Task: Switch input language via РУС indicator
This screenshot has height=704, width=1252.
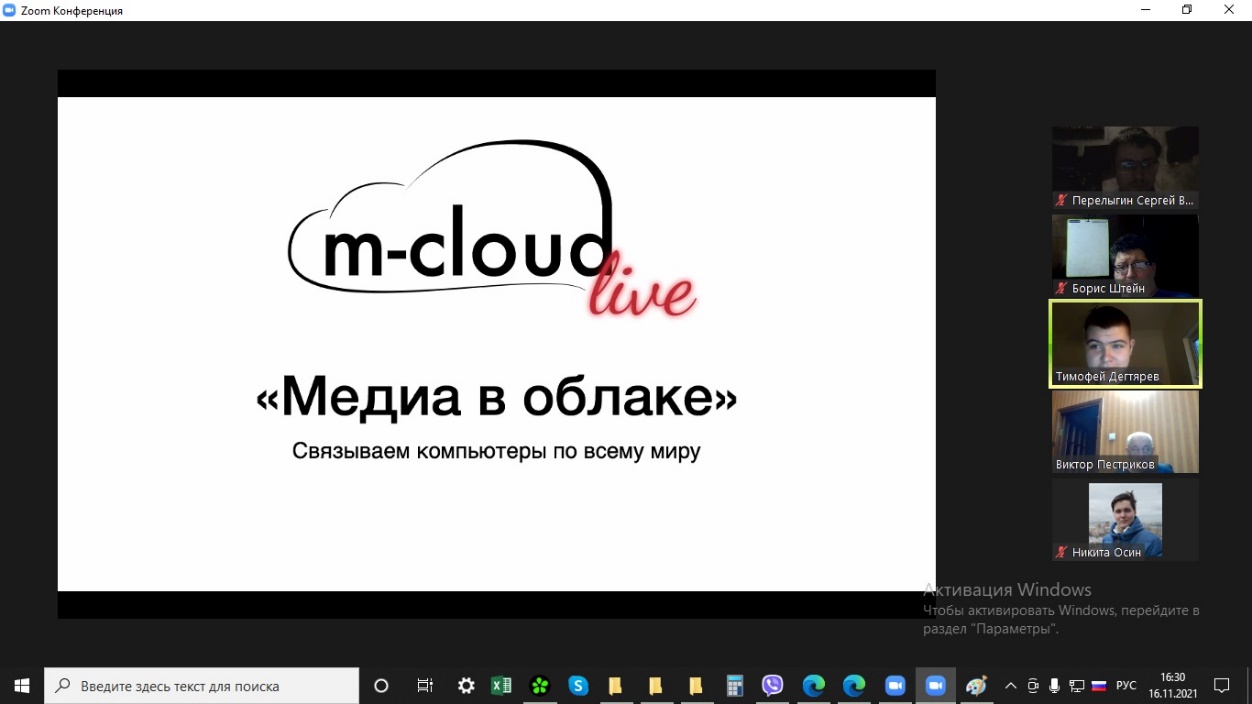Action: pos(1126,686)
